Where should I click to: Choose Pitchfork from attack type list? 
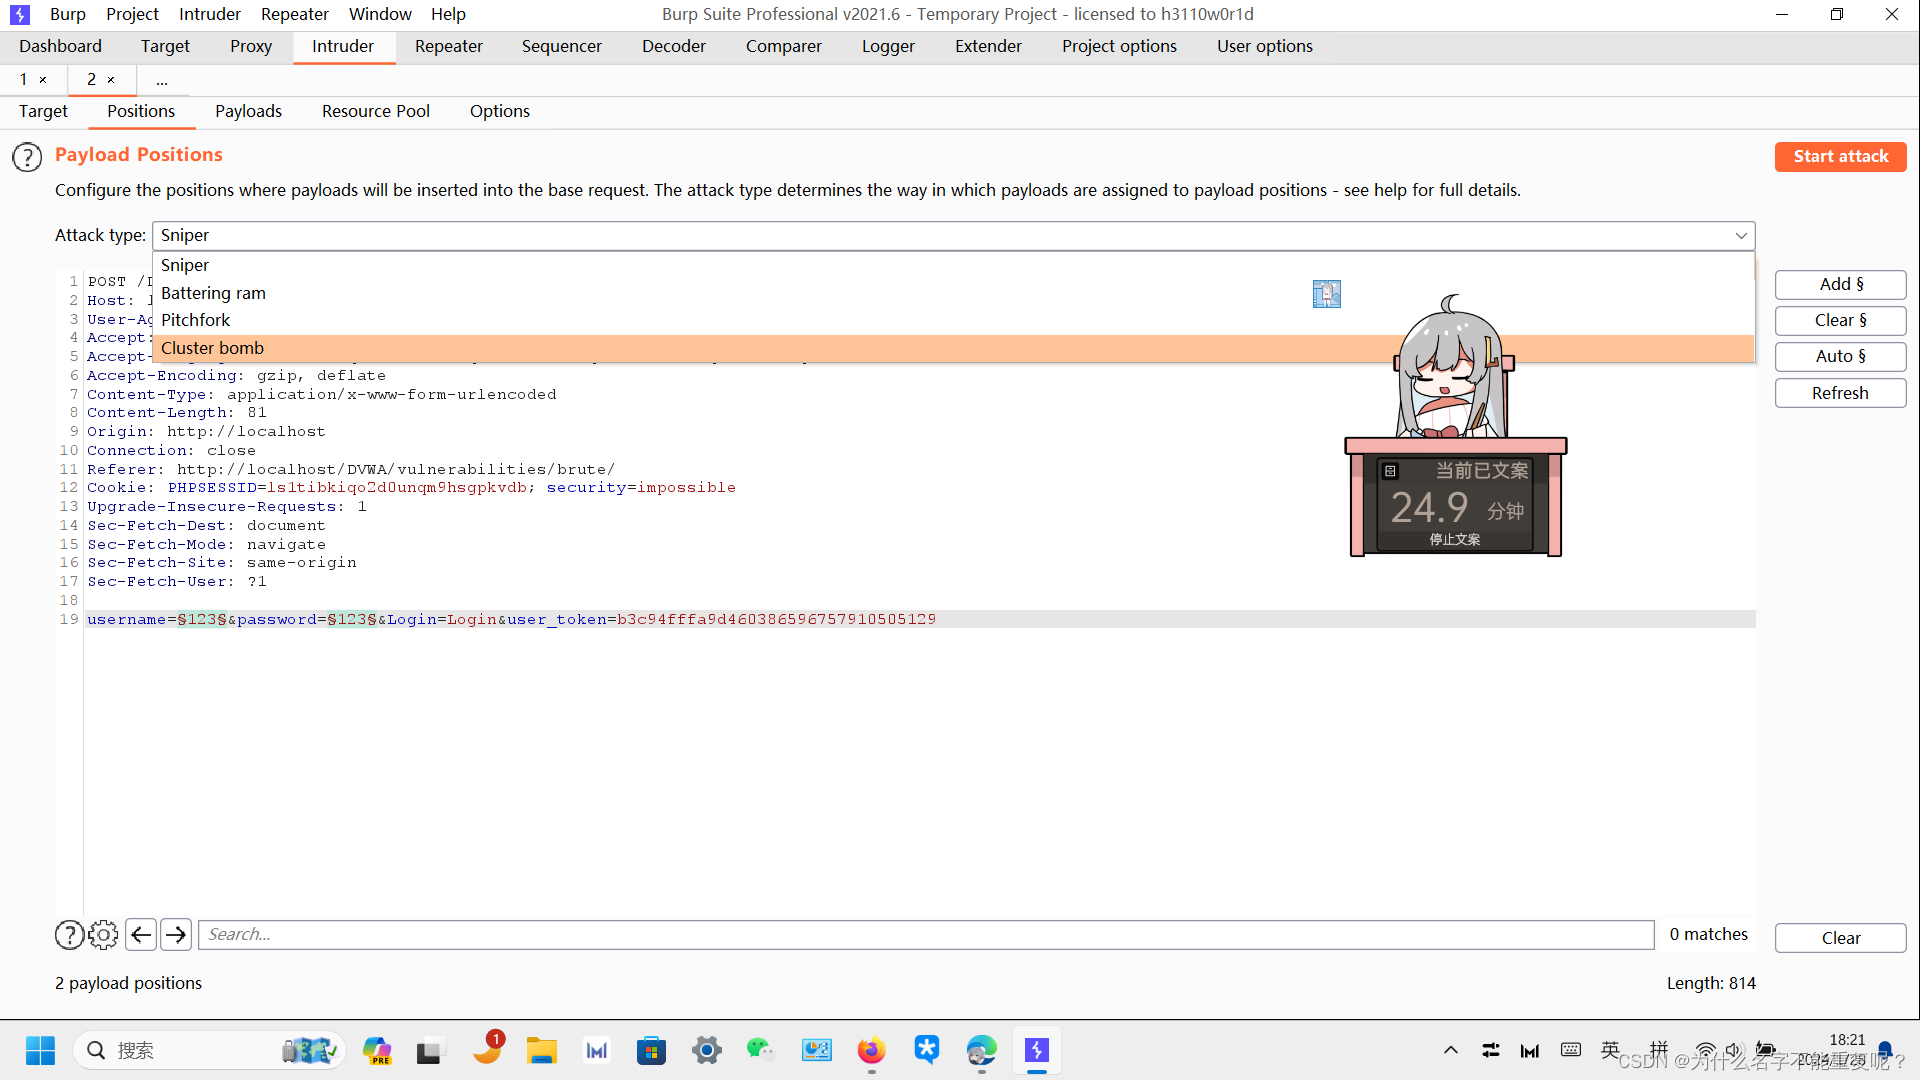coord(196,320)
